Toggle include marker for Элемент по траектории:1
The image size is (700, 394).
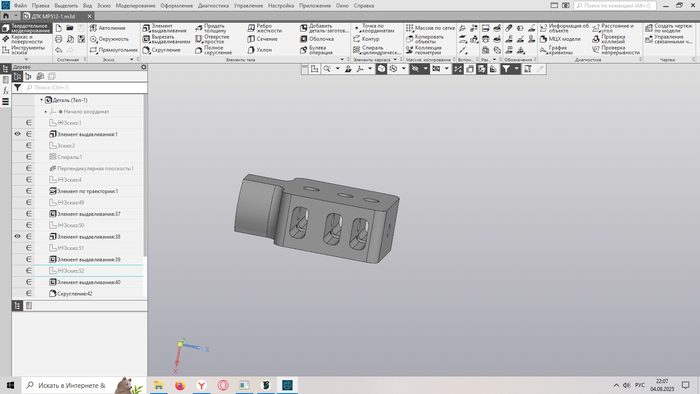tap(29, 191)
